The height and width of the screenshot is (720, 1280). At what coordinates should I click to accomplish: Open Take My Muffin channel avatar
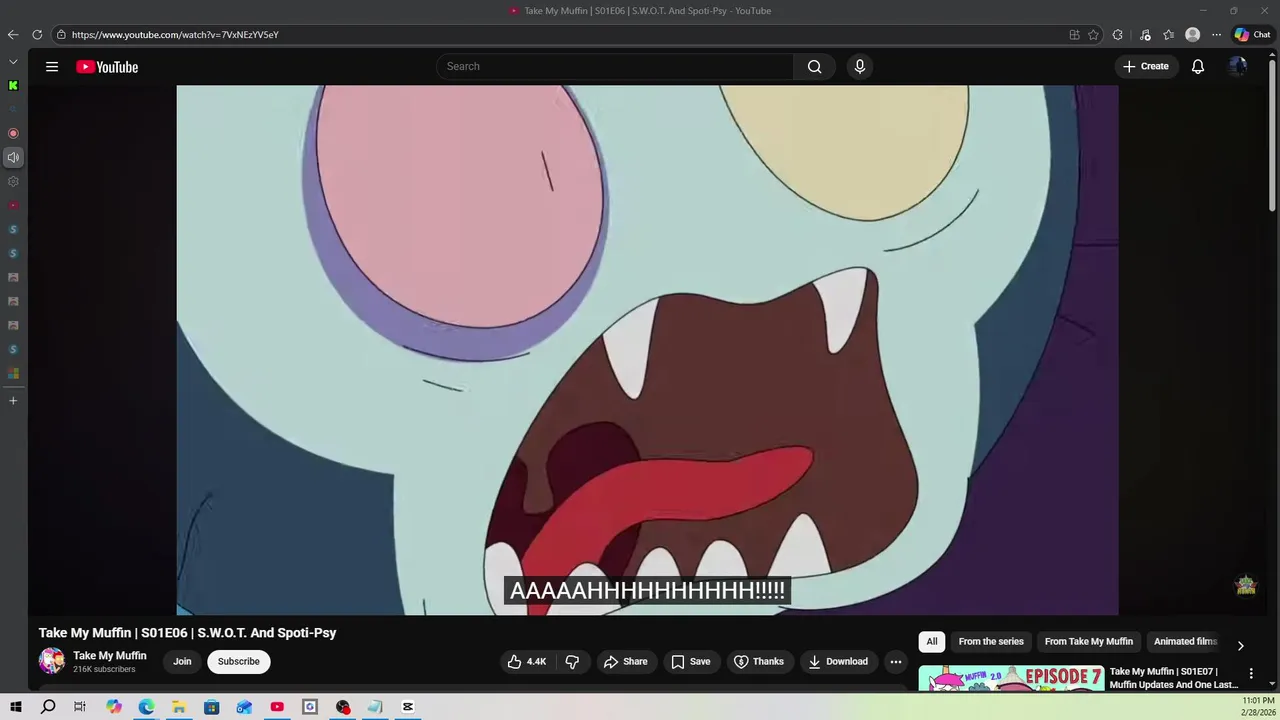52,661
